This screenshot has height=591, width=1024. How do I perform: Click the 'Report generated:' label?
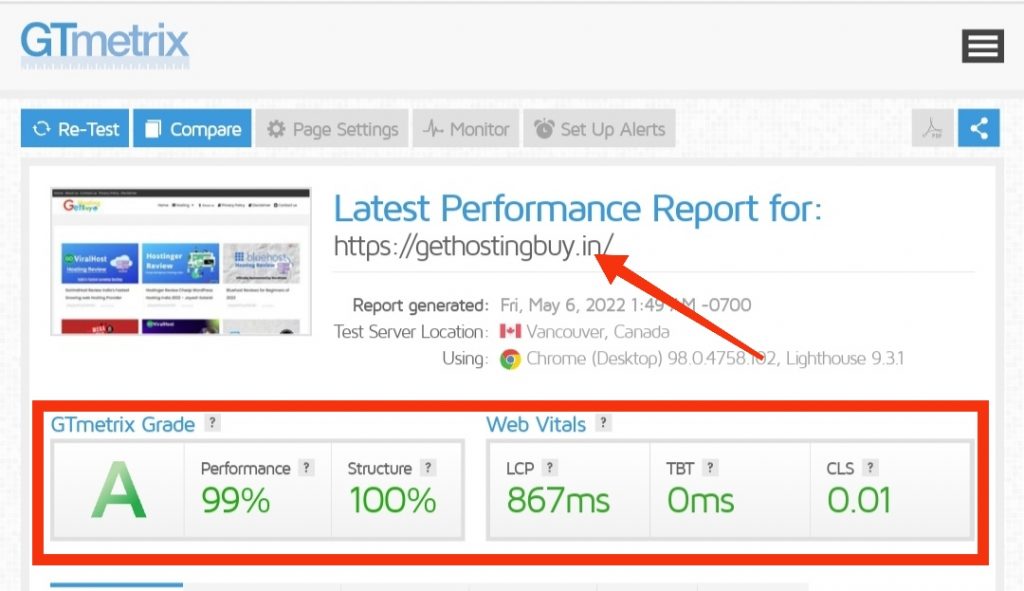click(x=421, y=305)
